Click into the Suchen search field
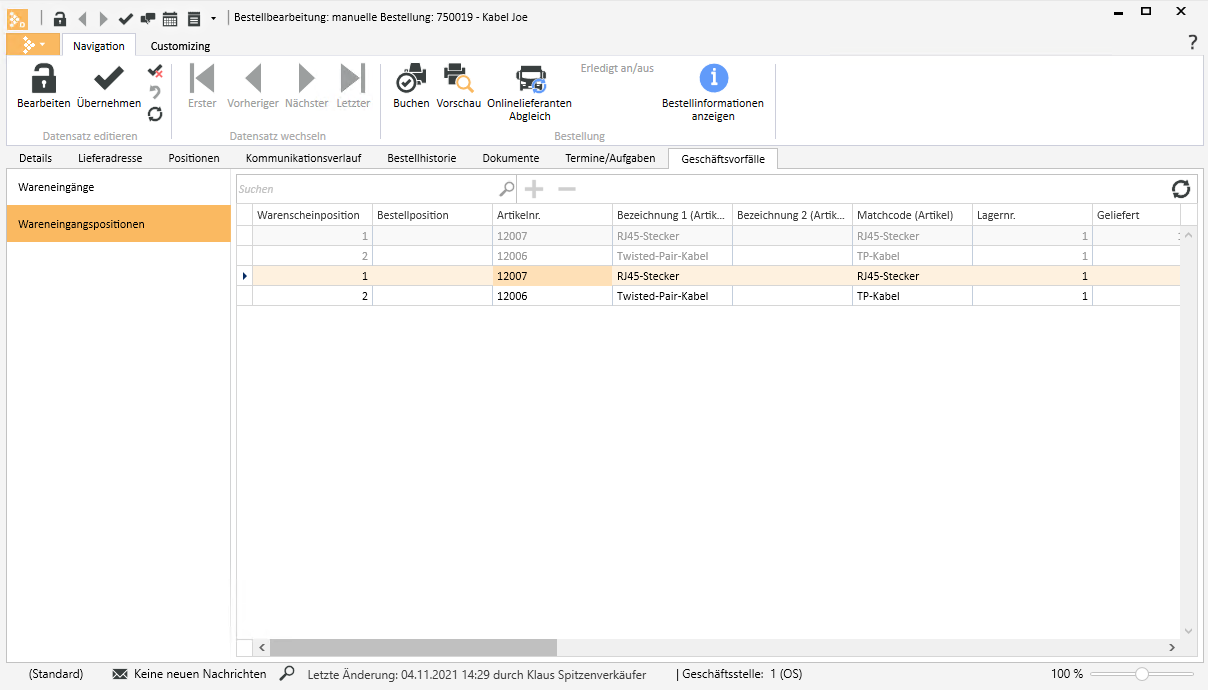The width and height of the screenshot is (1208, 690). click(366, 189)
